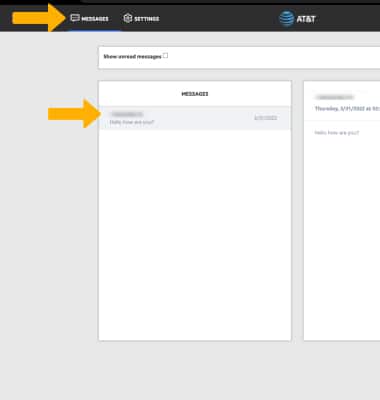Enable the Show unread messages checkbox
This screenshot has width=380, height=400.
165,56
